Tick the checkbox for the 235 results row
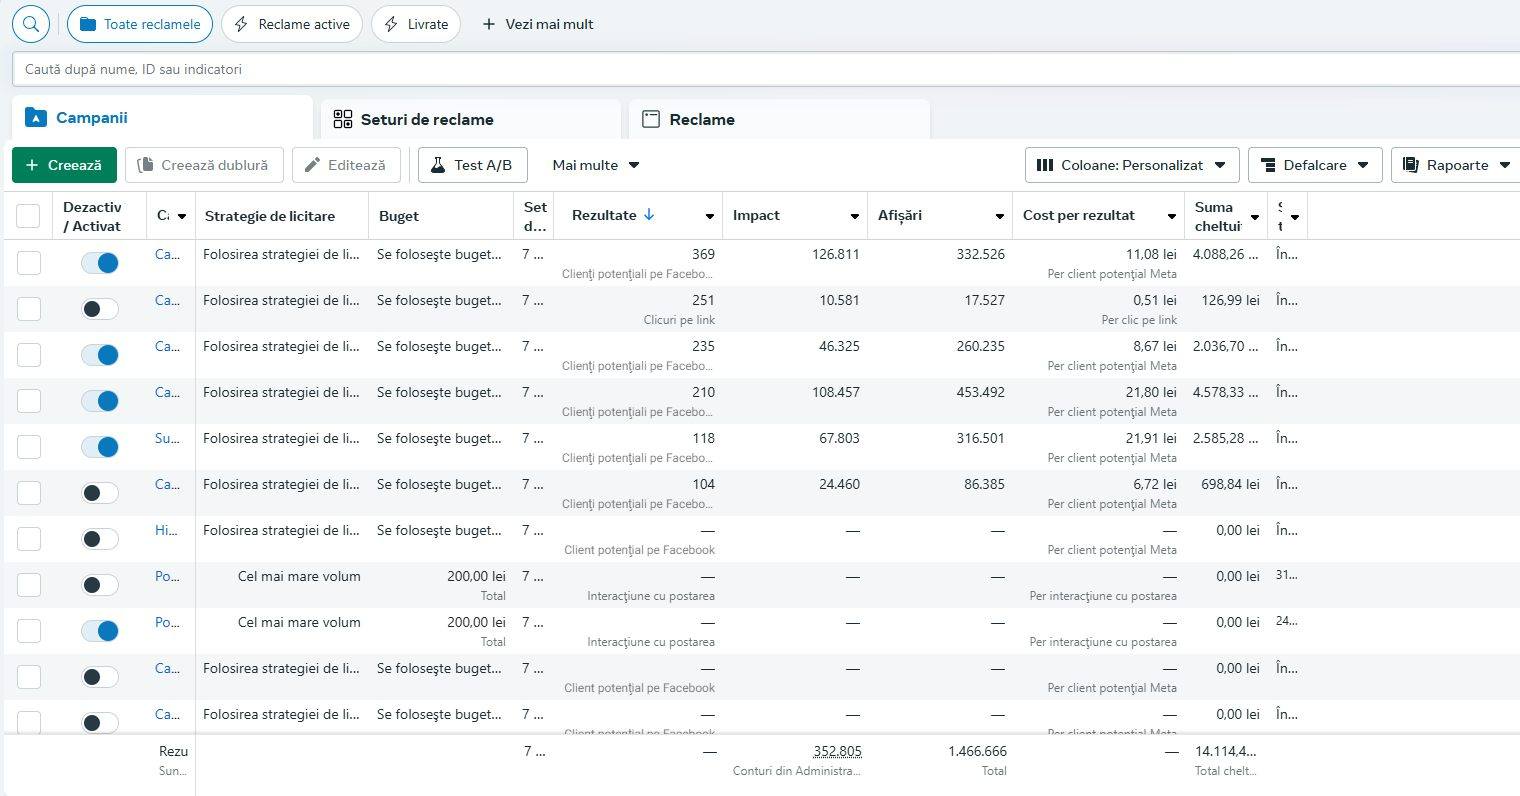This screenshot has width=1520, height=796. click(29, 355)
